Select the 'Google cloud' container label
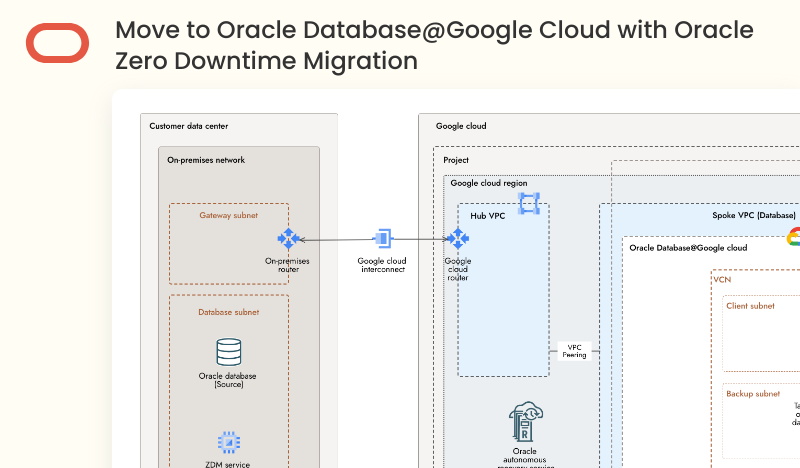The height and width of the screenshot is (468, 800). [x=461, y=126]
